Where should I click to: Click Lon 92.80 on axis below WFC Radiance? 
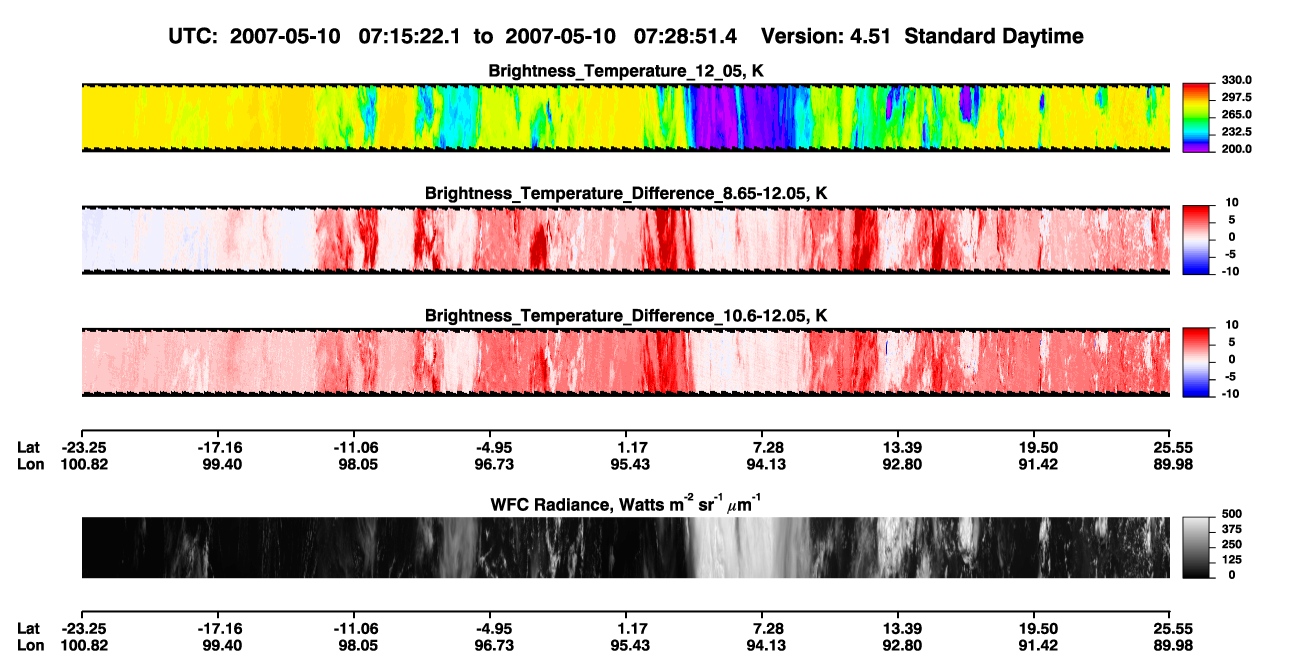[900, 645]
